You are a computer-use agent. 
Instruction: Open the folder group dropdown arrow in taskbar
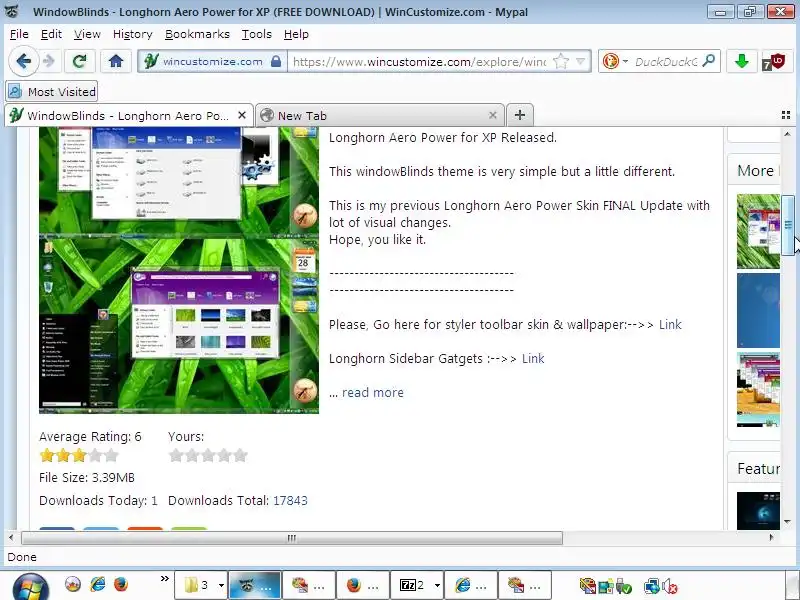click(x=221, y=585)
